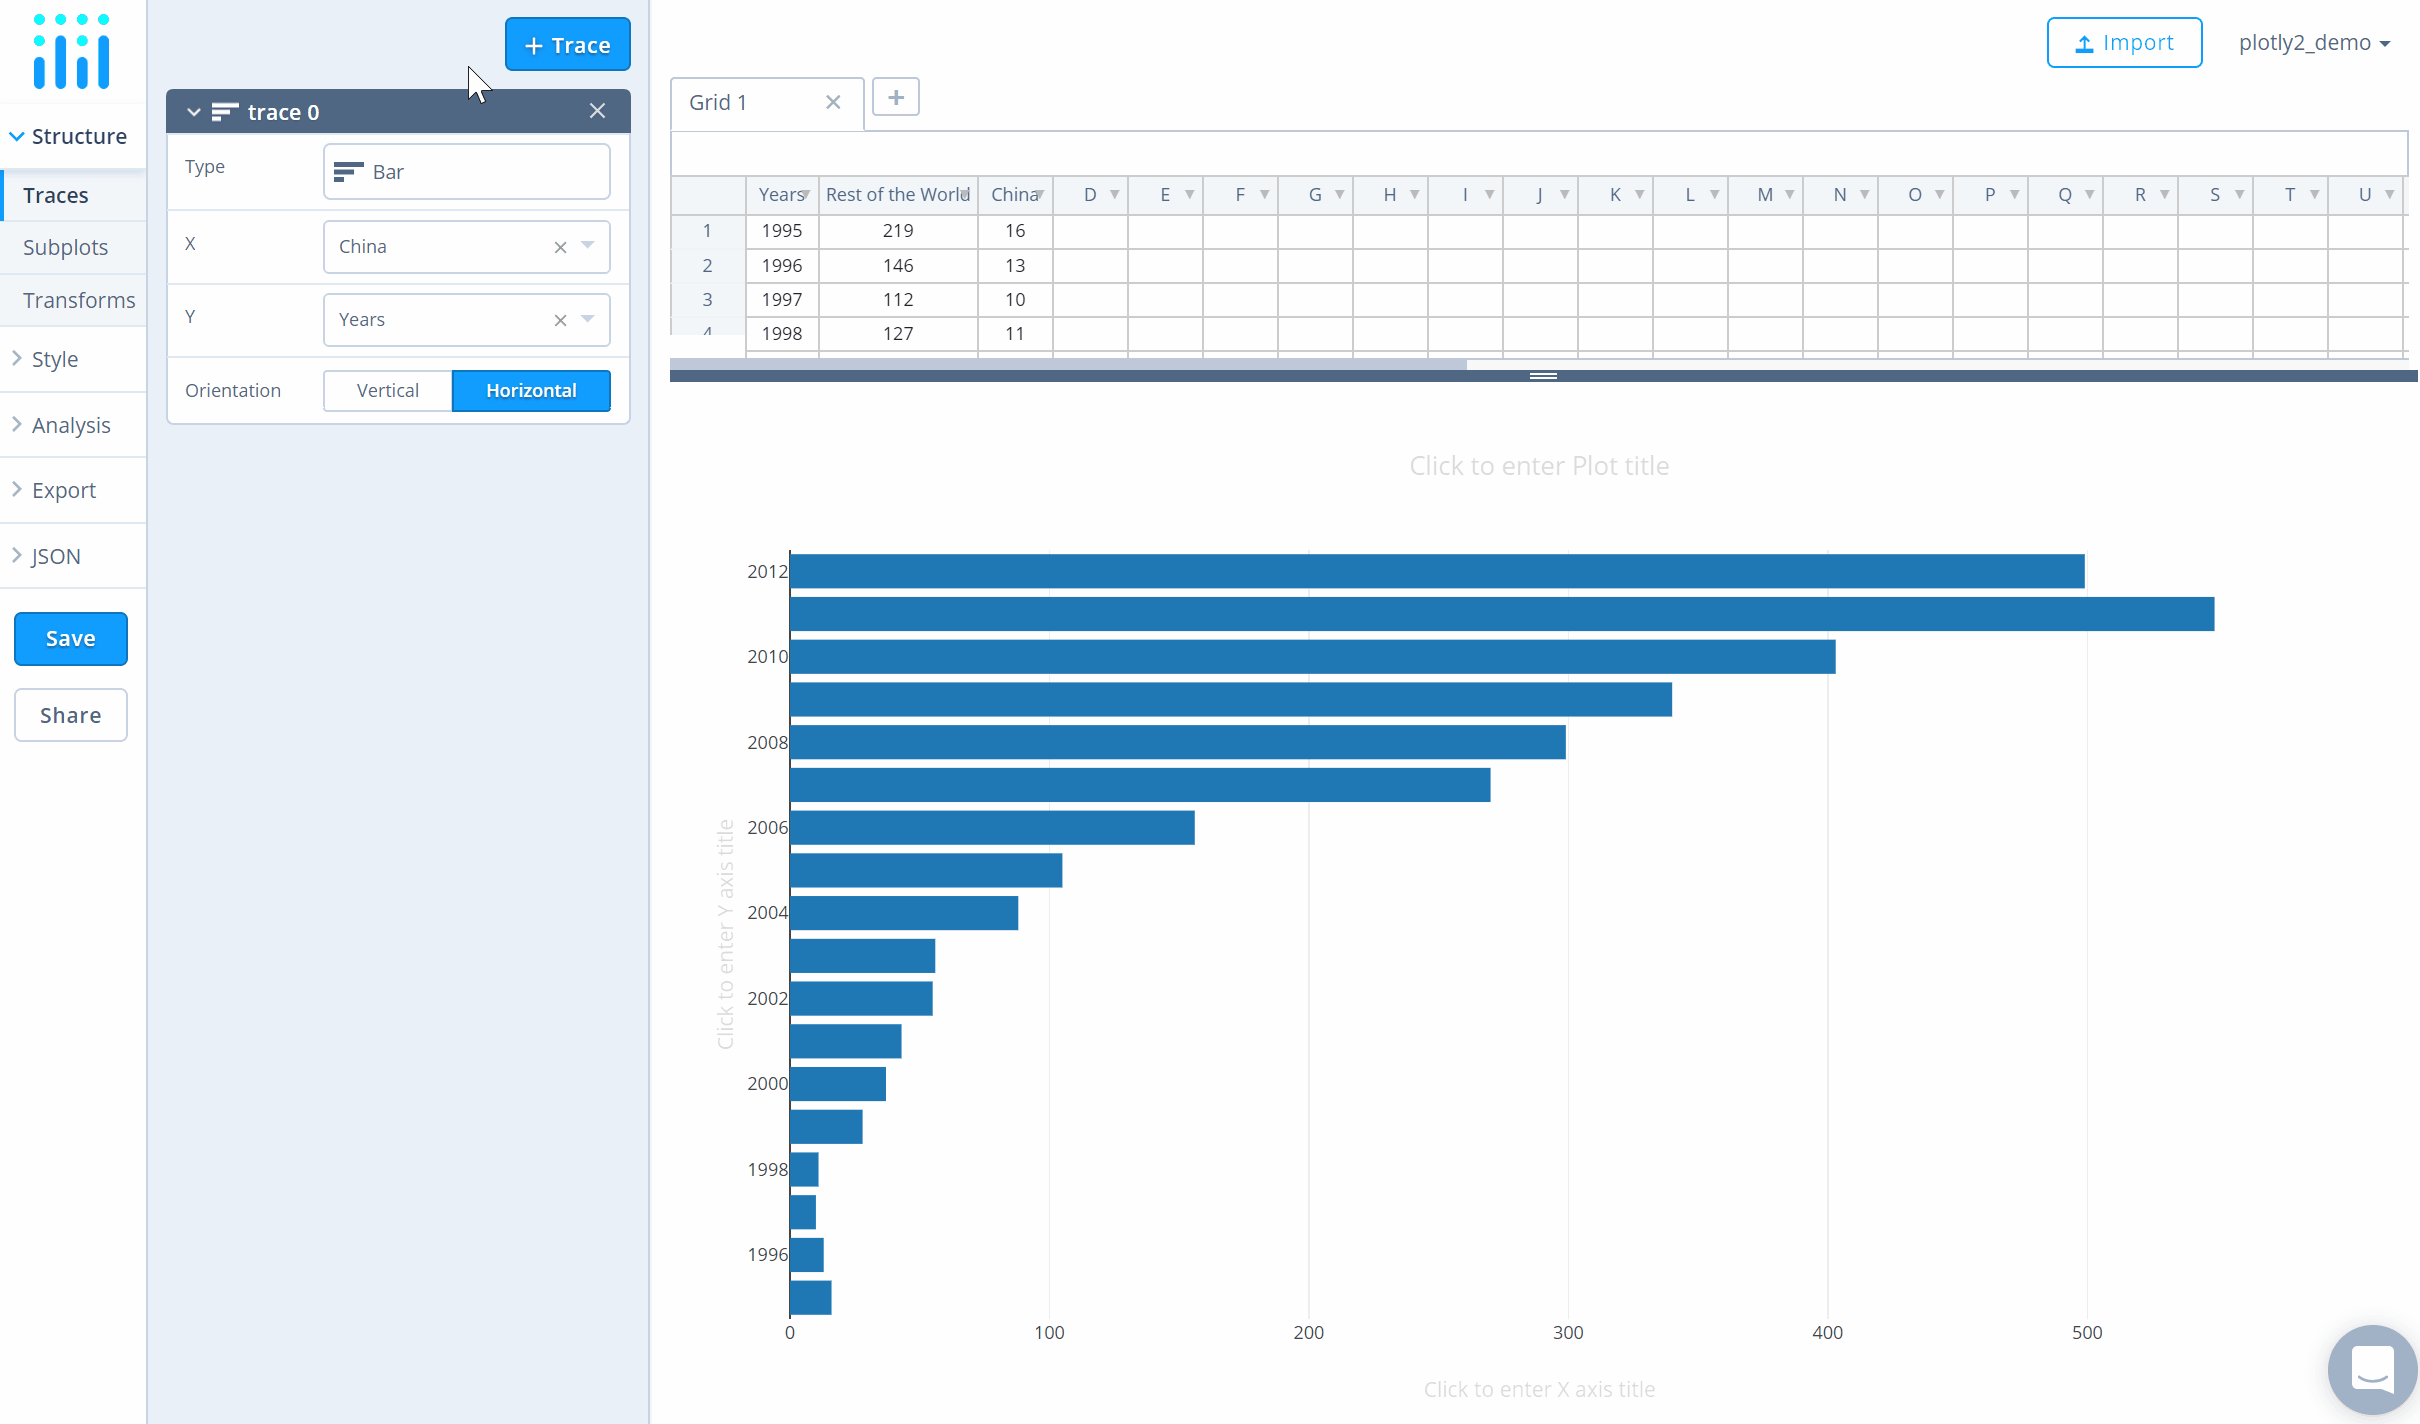This screenshot has width=2420, height=1424.
Task: Clear the China X column selection
Action: (x=560, y=247)
